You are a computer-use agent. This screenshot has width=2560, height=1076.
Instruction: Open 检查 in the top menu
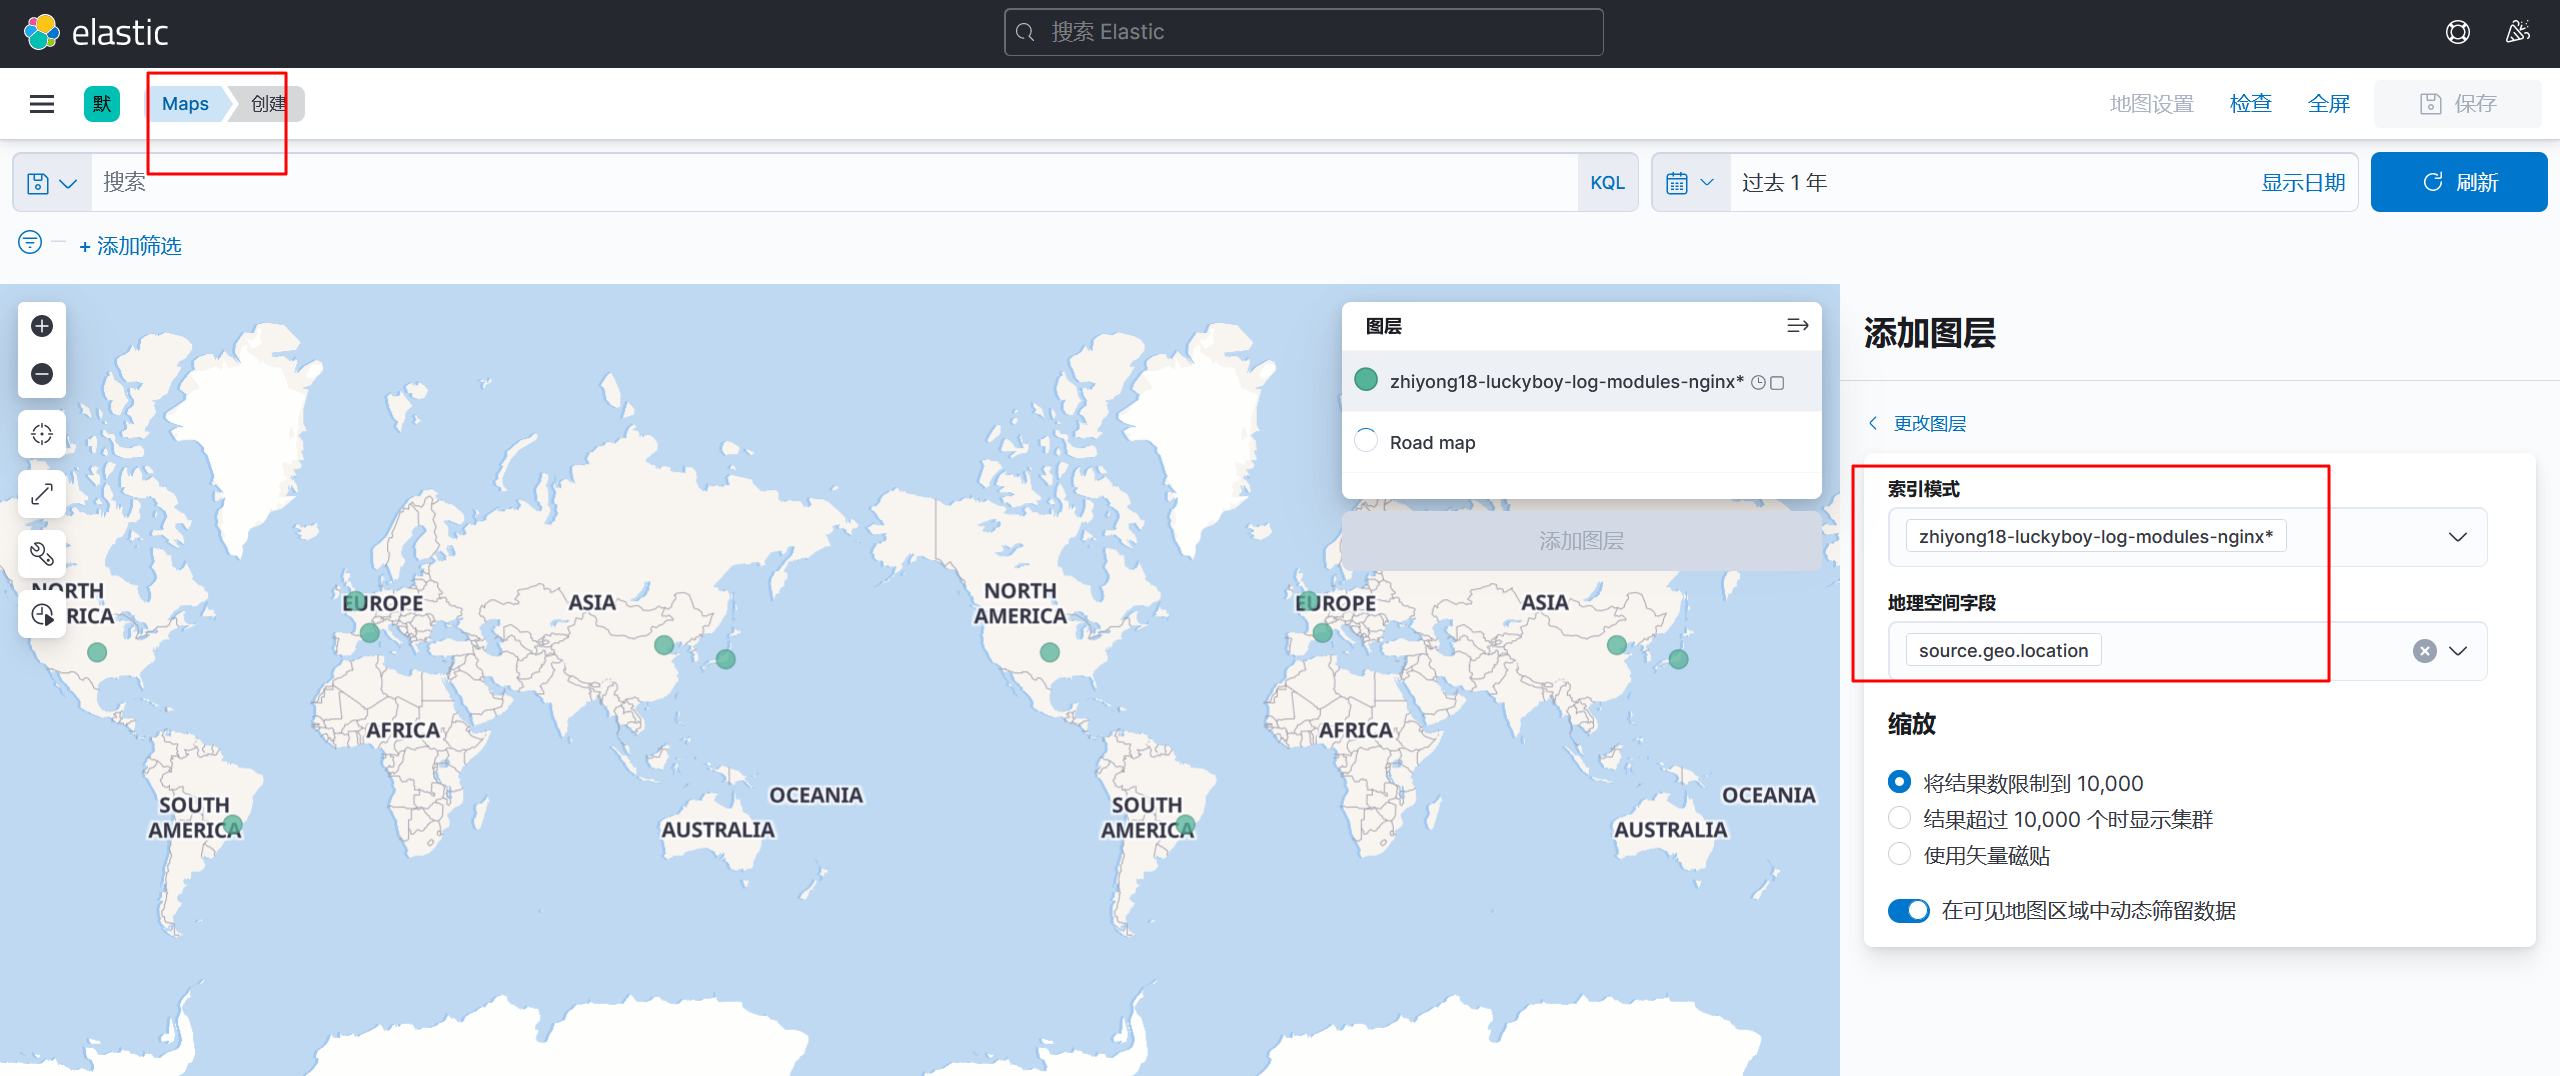pos(2250,103)
